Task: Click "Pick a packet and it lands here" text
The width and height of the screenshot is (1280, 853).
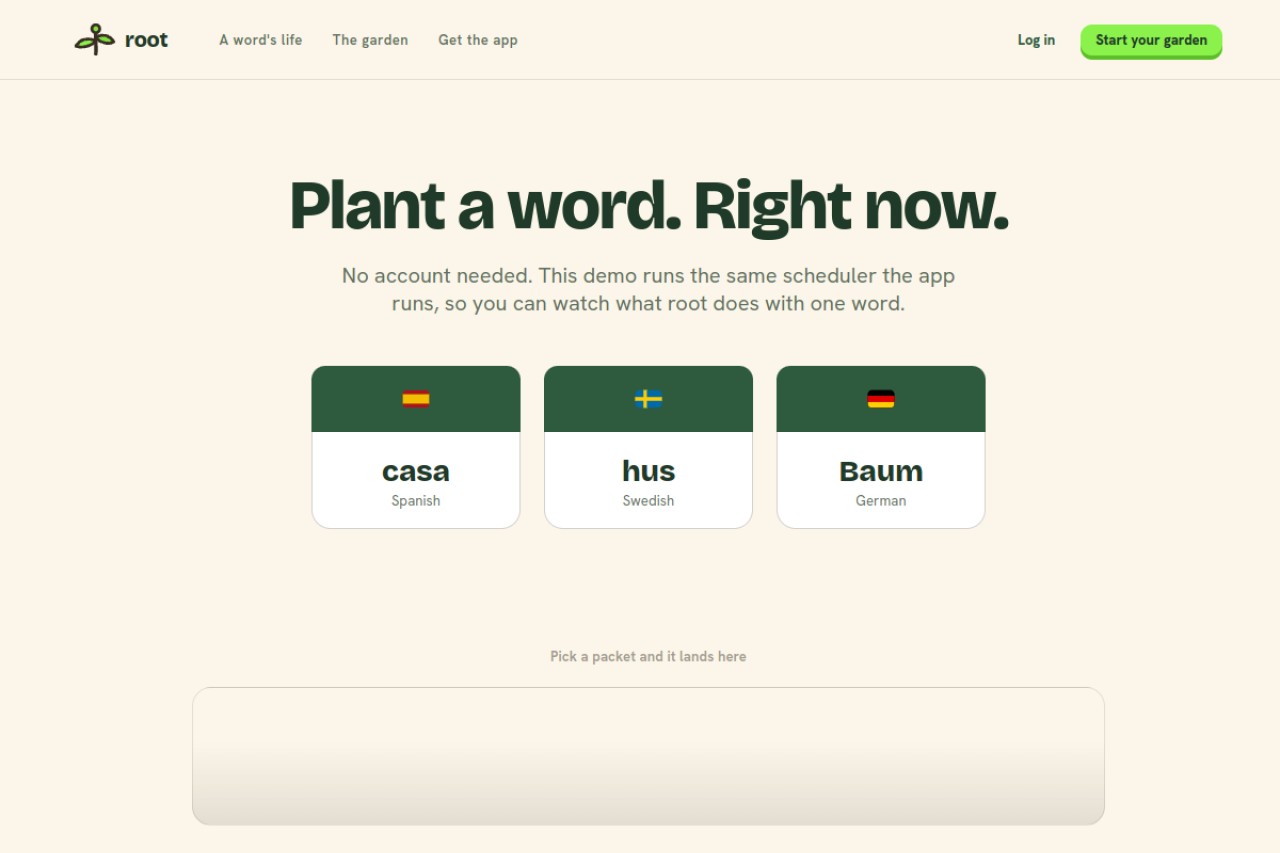Action: (x=648, y=657)
